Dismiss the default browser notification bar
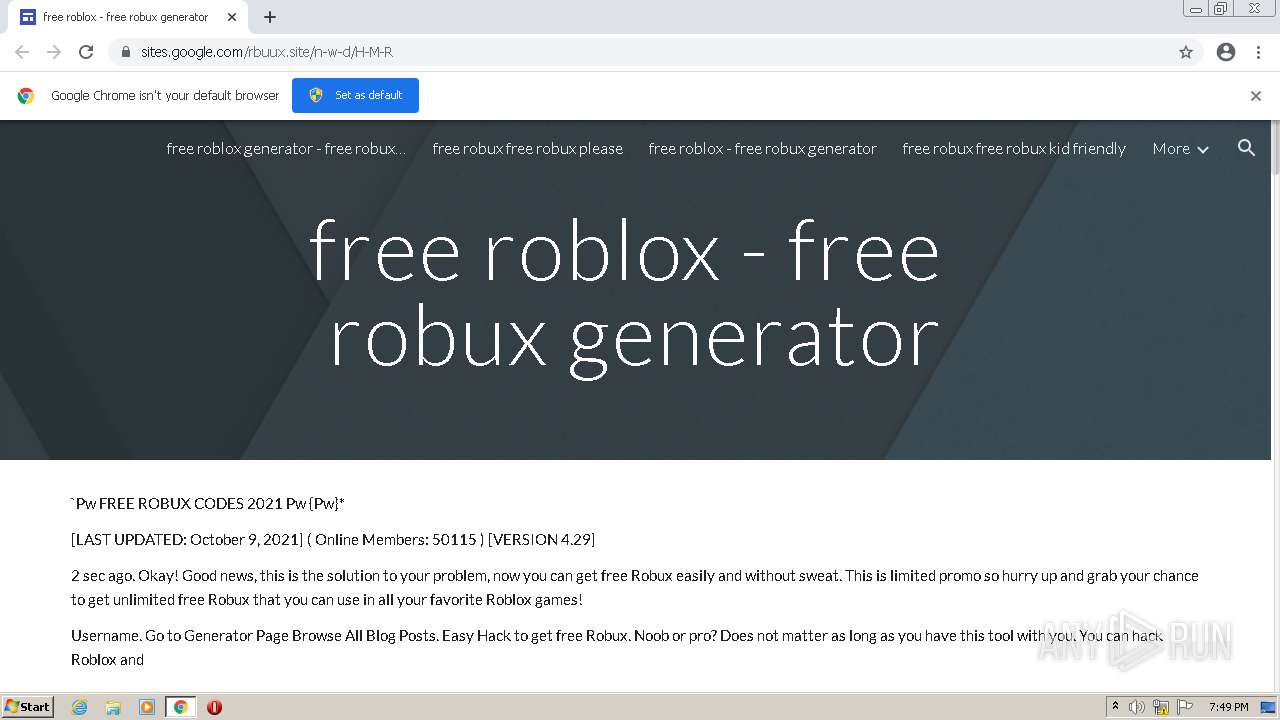 click(1256, 96)
